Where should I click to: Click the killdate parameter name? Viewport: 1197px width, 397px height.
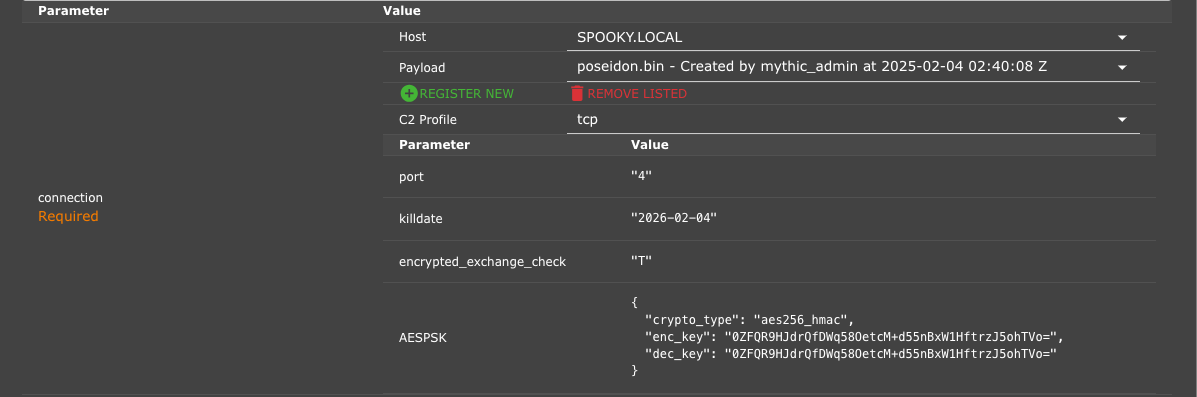(421, 219)
